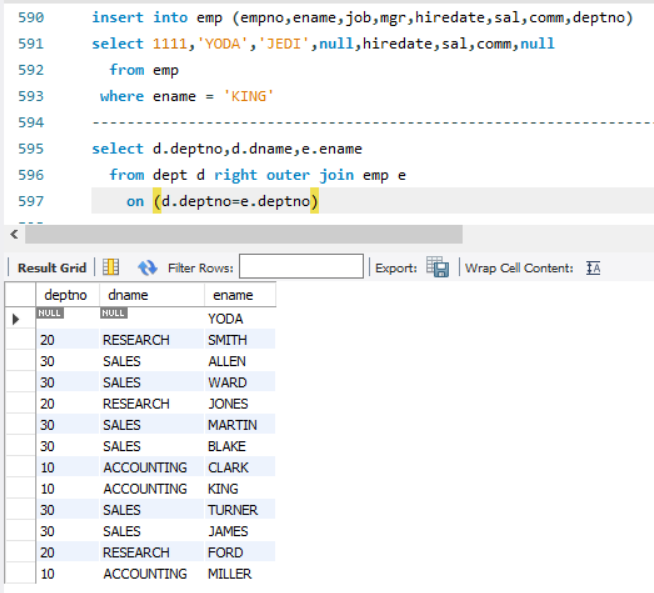
Task: Select deptno 10 in MILLER row
Action: 68,574
